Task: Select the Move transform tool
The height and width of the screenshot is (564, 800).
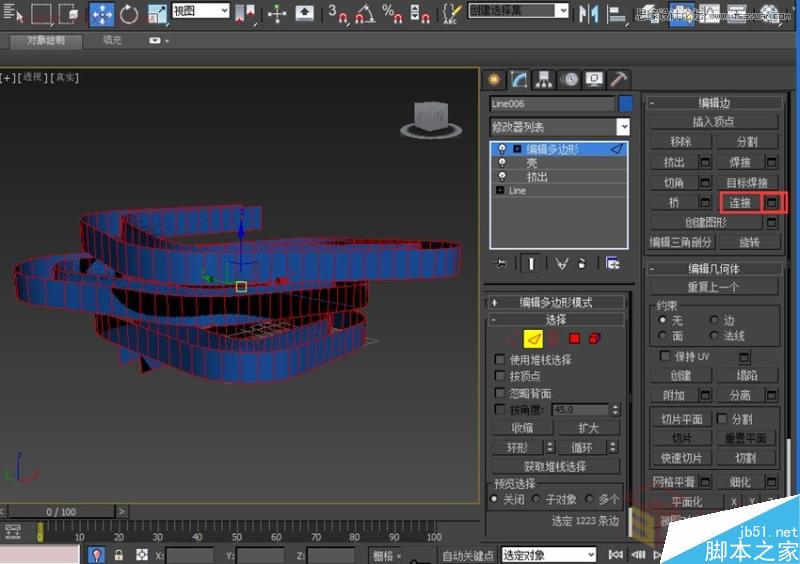Action: [x=102, y=14]
